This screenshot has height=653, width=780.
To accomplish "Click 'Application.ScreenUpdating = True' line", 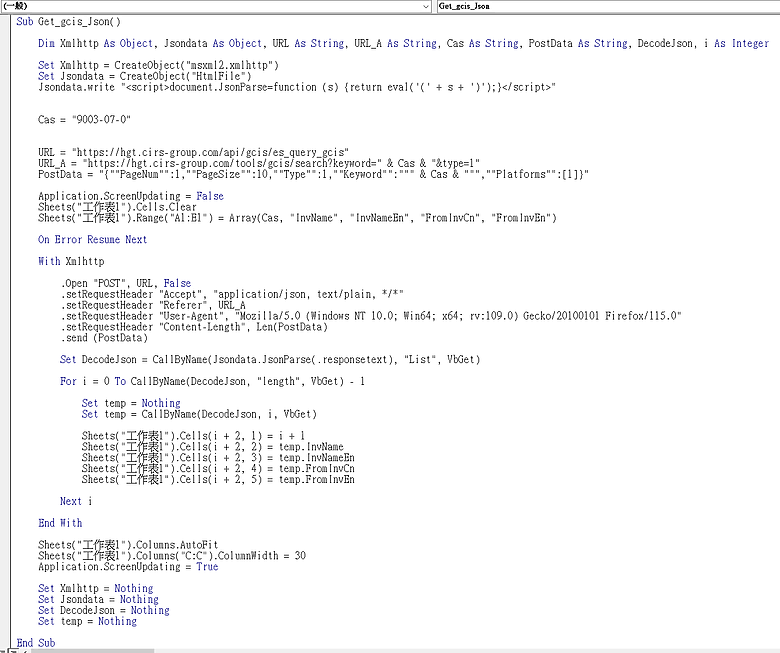I will click(128, 566).
